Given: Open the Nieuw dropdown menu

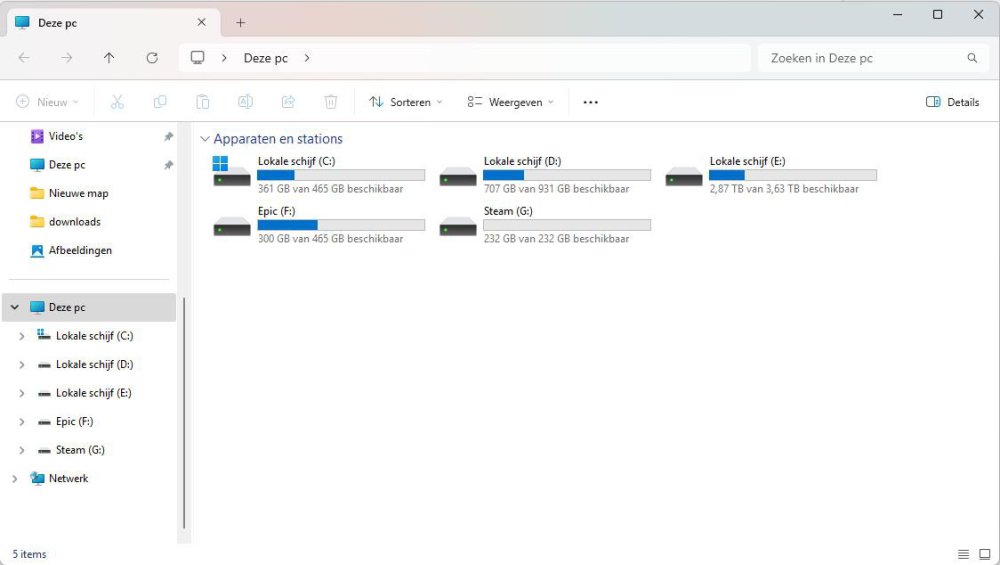Looking at the screenshot, I should (x=48, y=102).
